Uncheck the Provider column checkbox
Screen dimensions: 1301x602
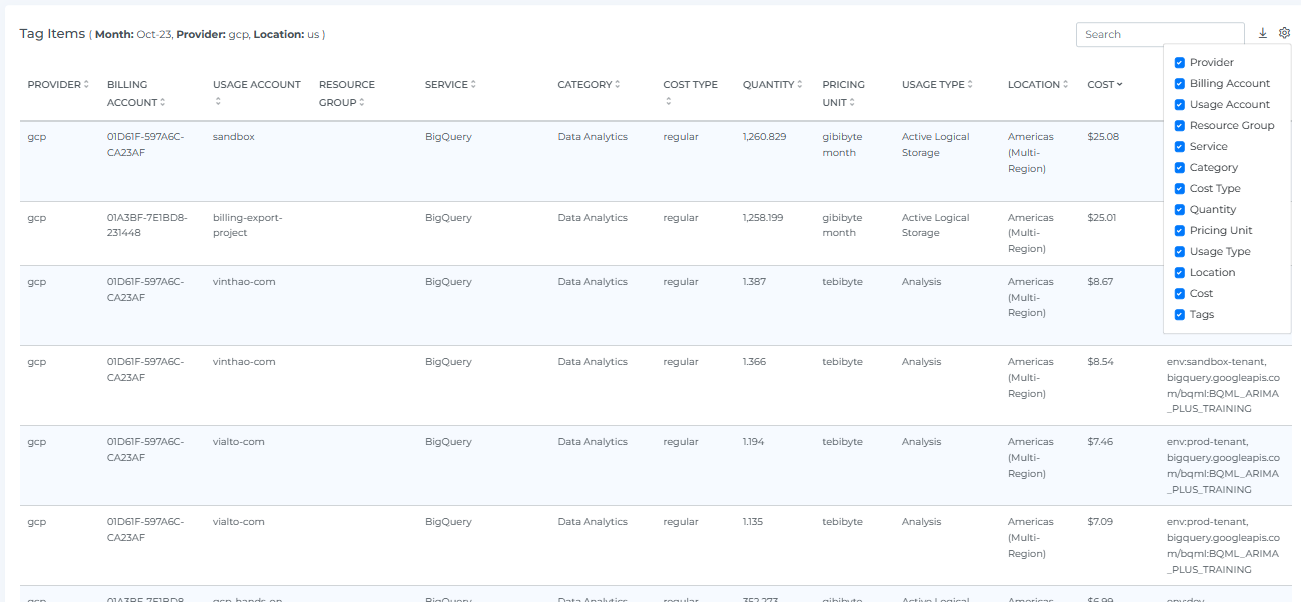[x=1180, y=62]
